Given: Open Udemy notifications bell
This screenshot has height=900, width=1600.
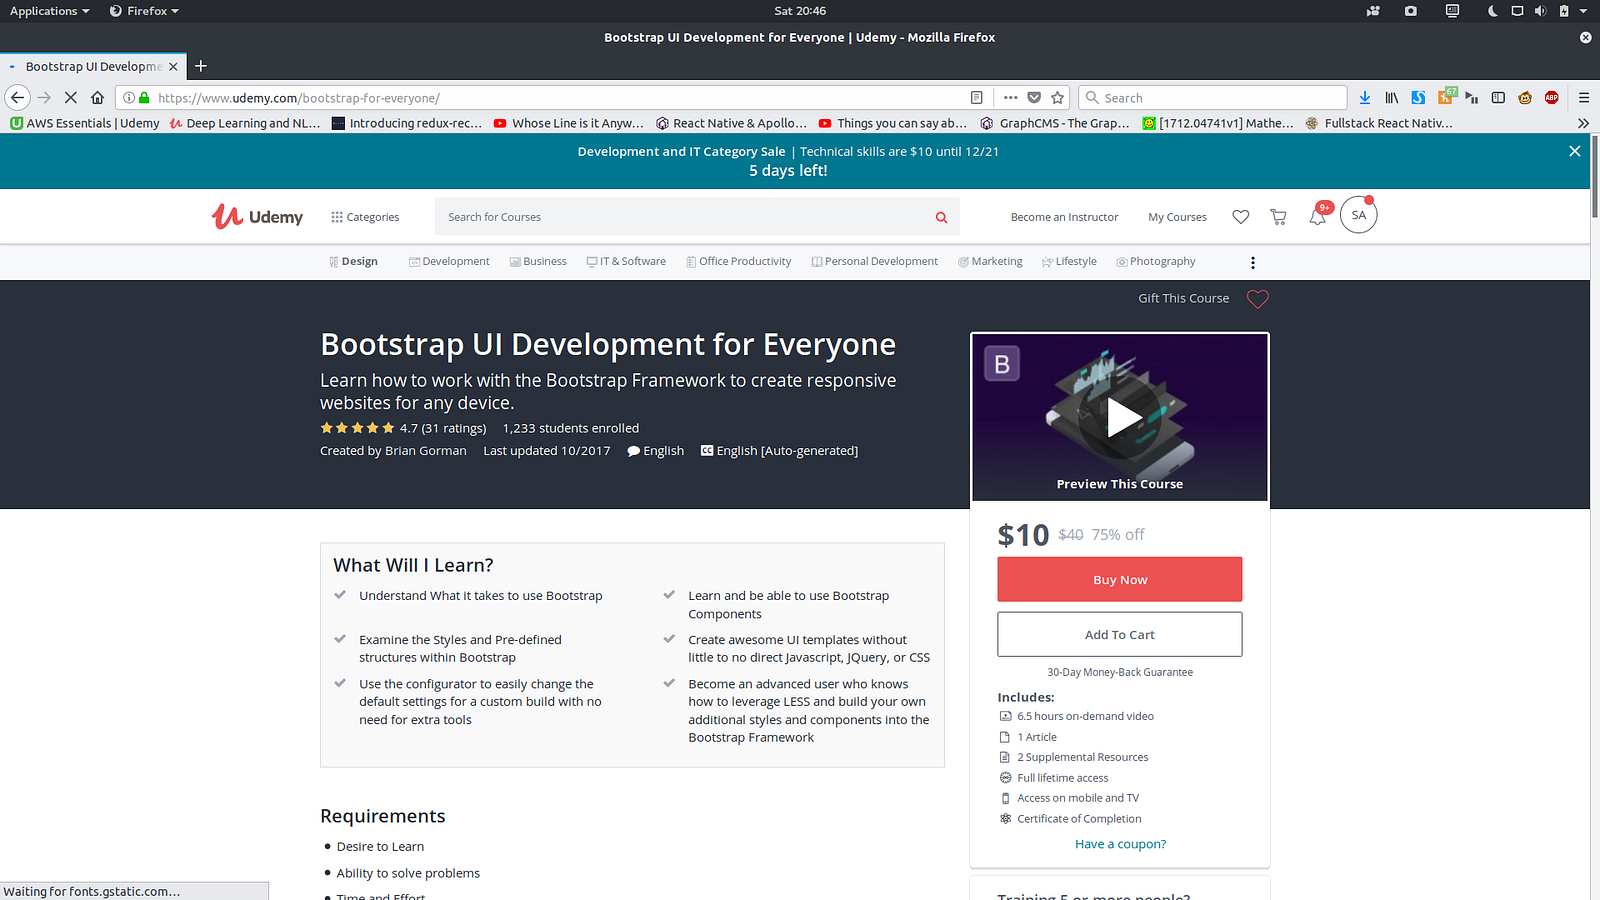Looking at the screenshot, I should (1318, 217).
